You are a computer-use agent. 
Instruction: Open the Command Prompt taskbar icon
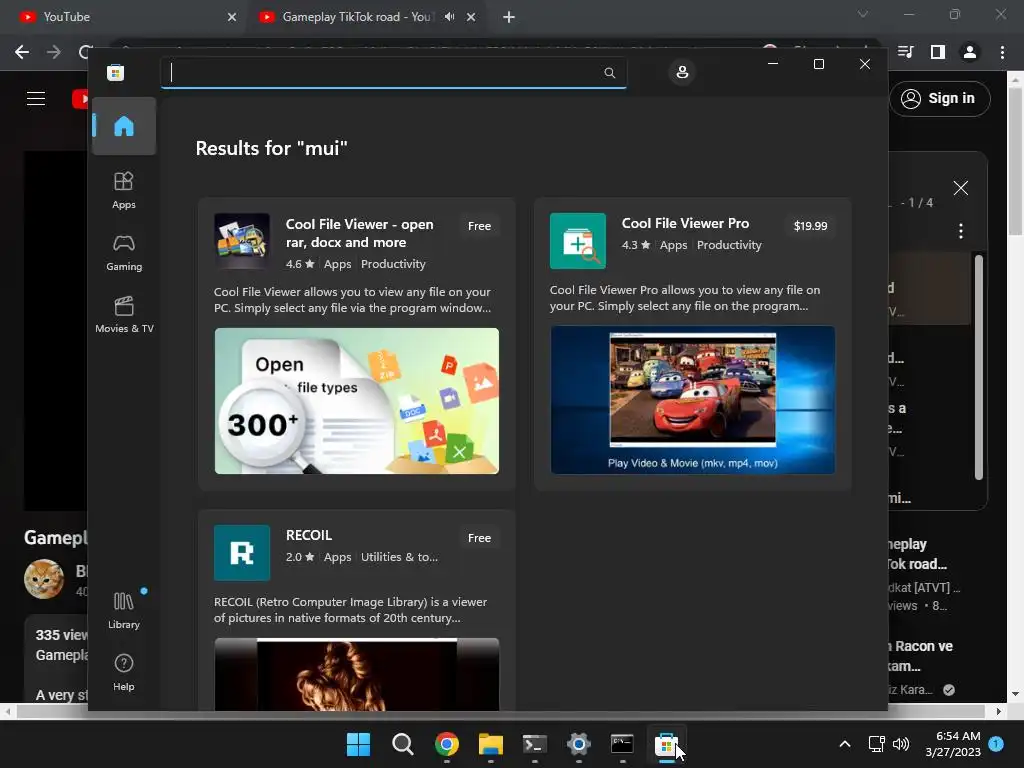[x=622, y=744]
